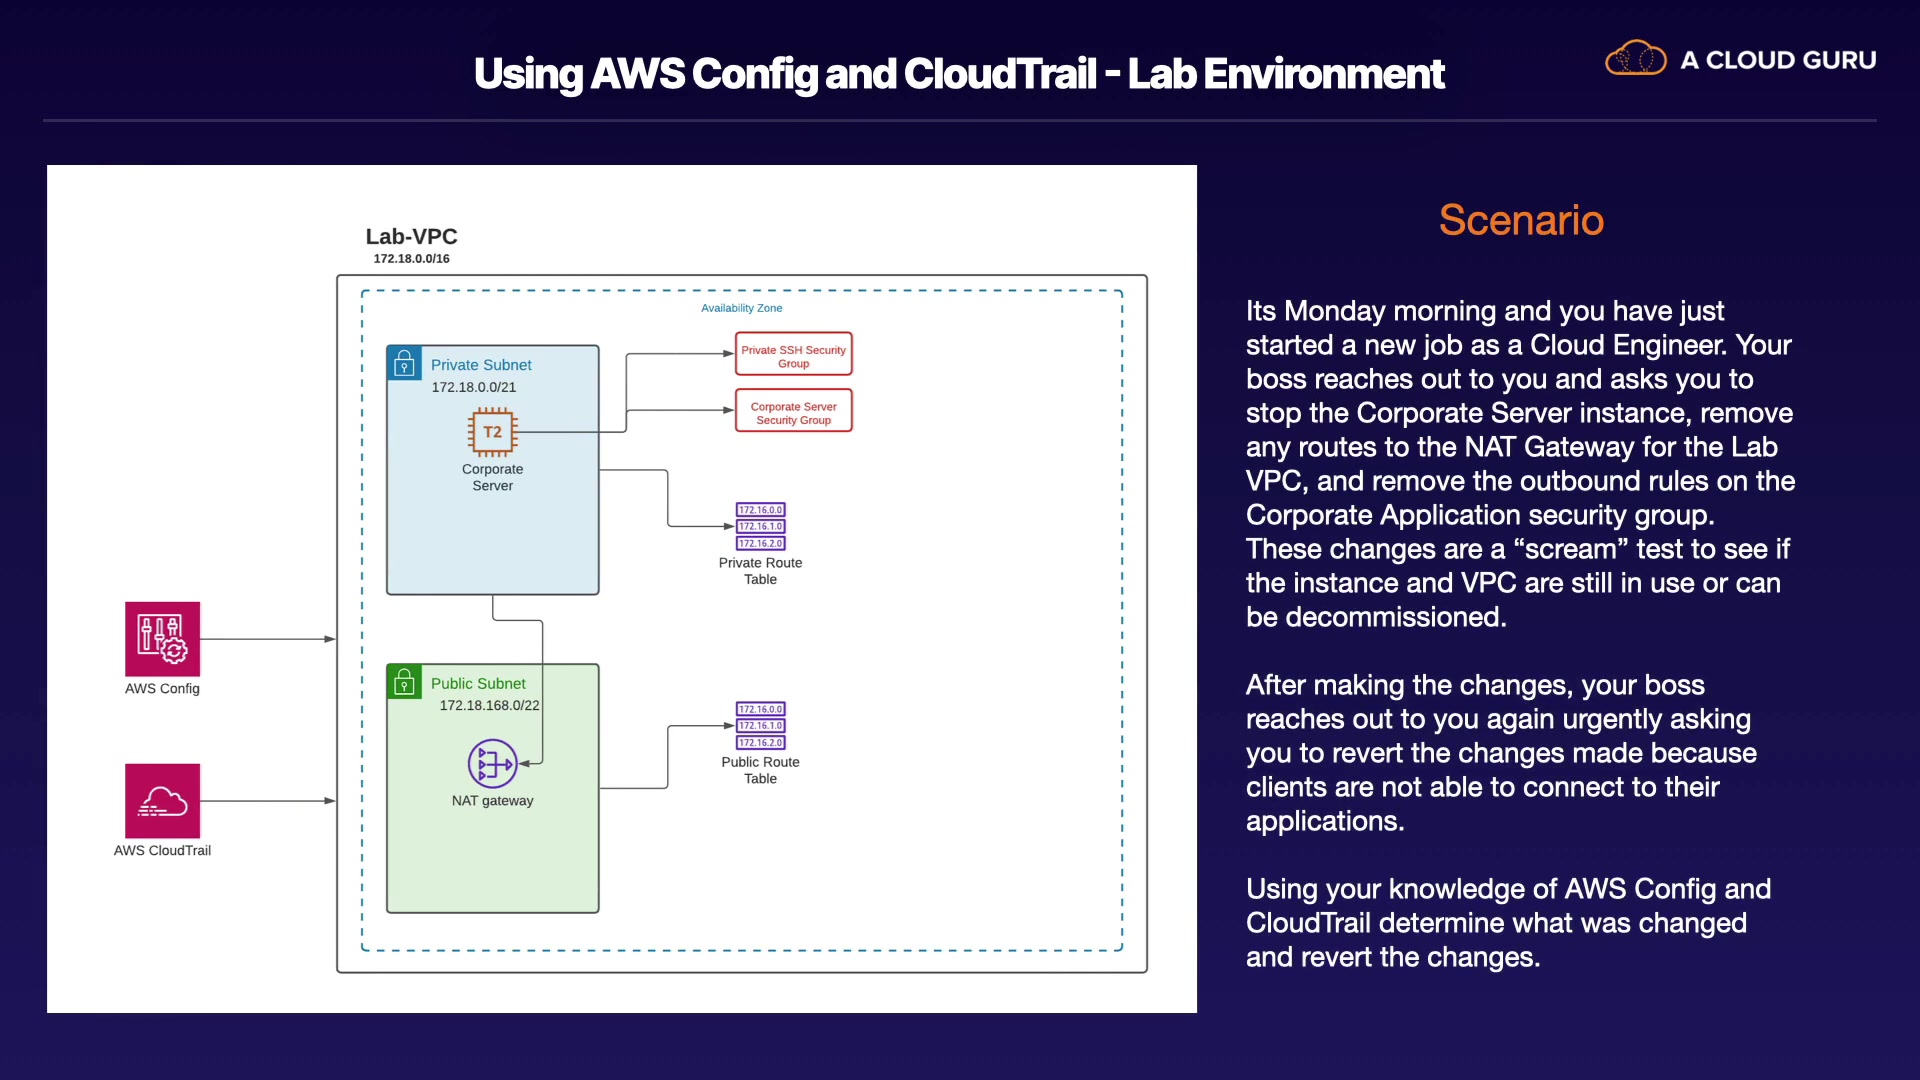
Task: Click the AWS CloudTrail service icon
Action: coord(162,801)
